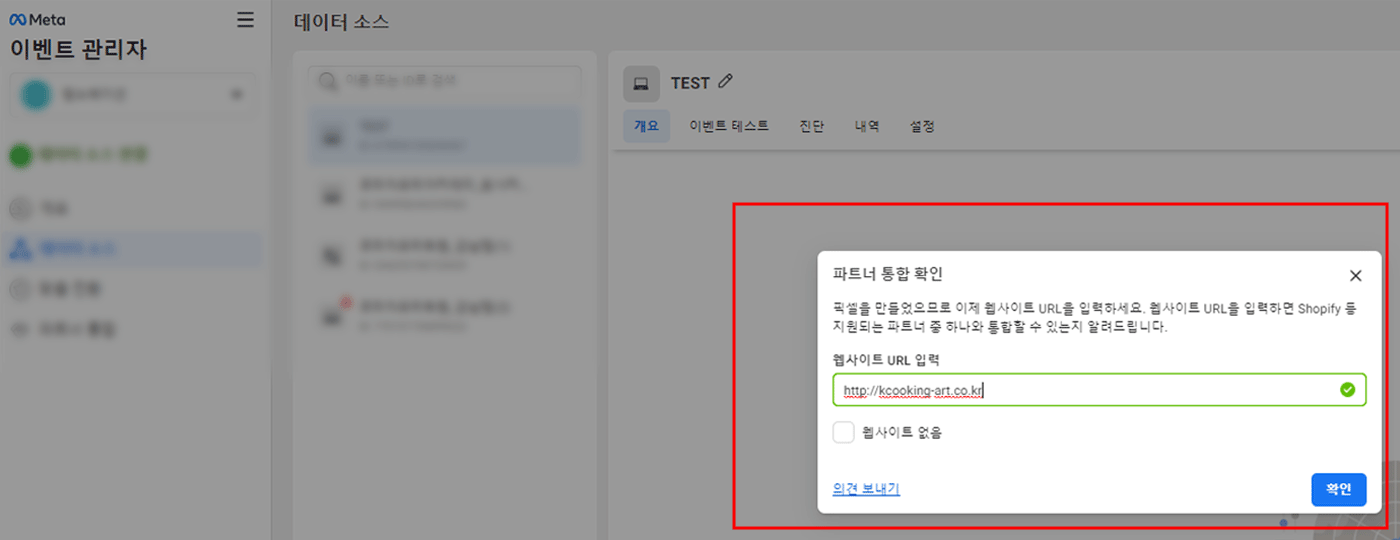The image size is (1400, 540).
Task: Expand the business account selector dropdown
Action: (x=132, y=95)
